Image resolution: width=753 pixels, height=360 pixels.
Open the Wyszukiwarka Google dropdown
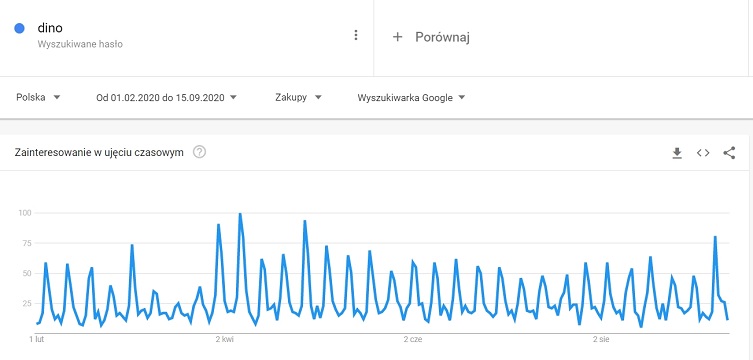(412, 97)
